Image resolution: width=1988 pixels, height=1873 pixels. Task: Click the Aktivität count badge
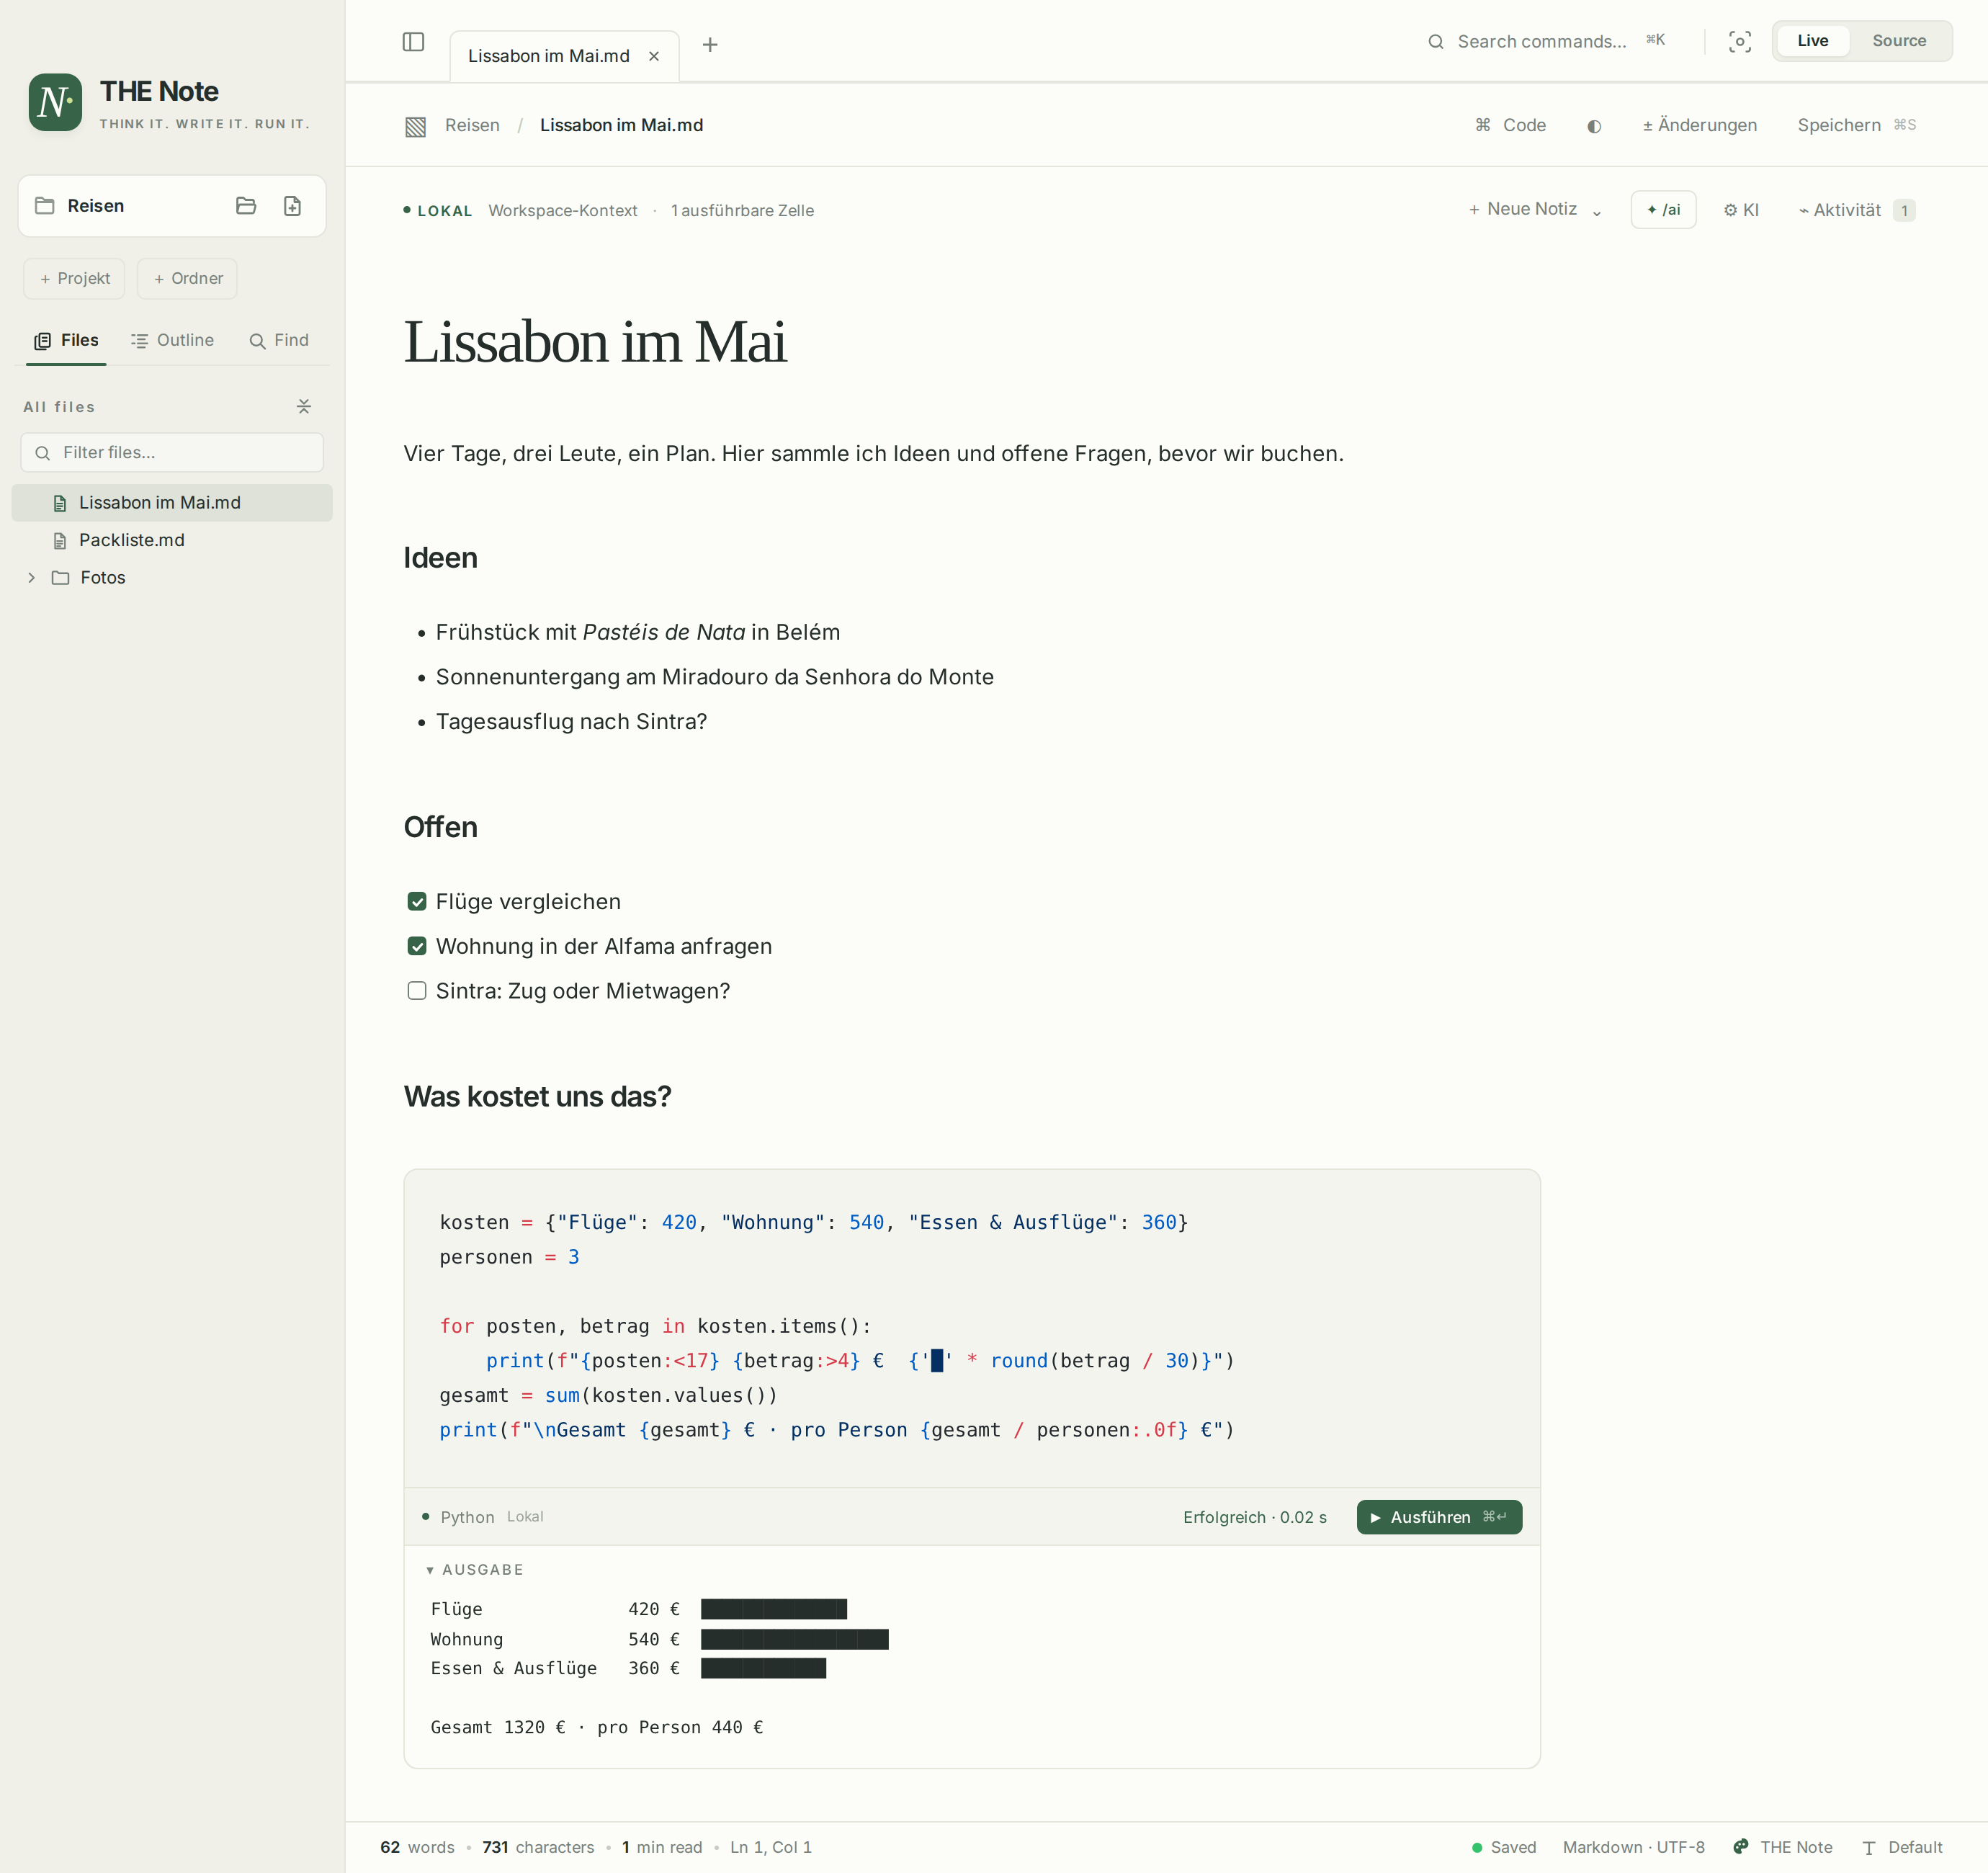[x=1904, y=211]
